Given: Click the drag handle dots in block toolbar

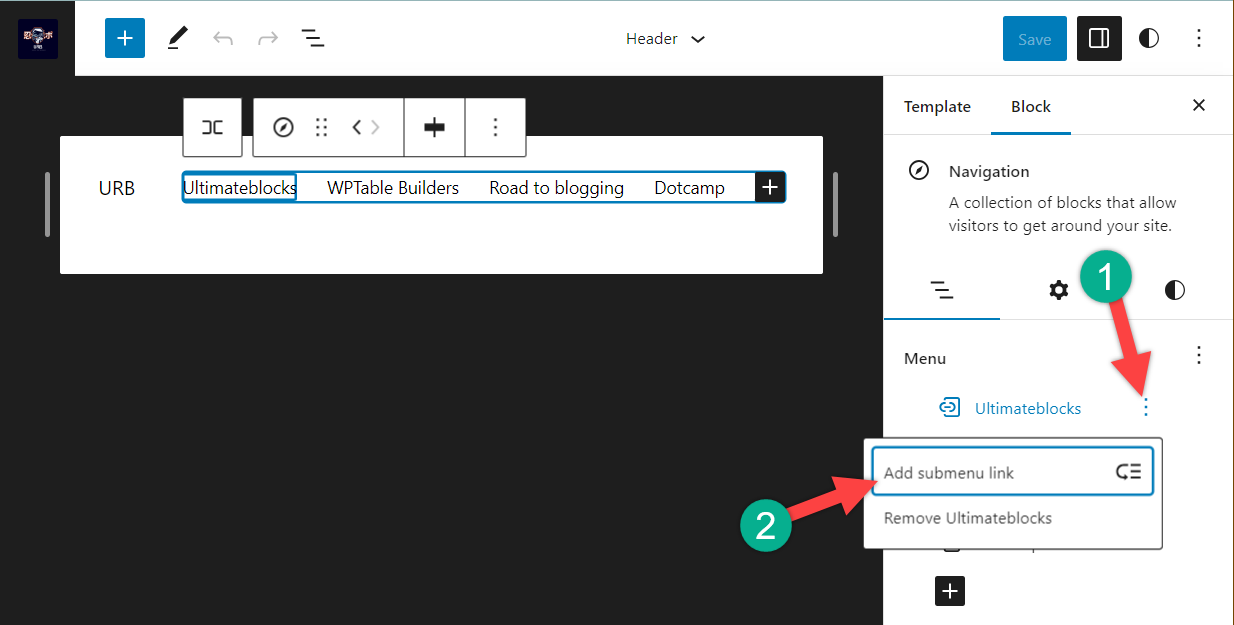Looking at the screenshot, I should (x=321, y=127).
